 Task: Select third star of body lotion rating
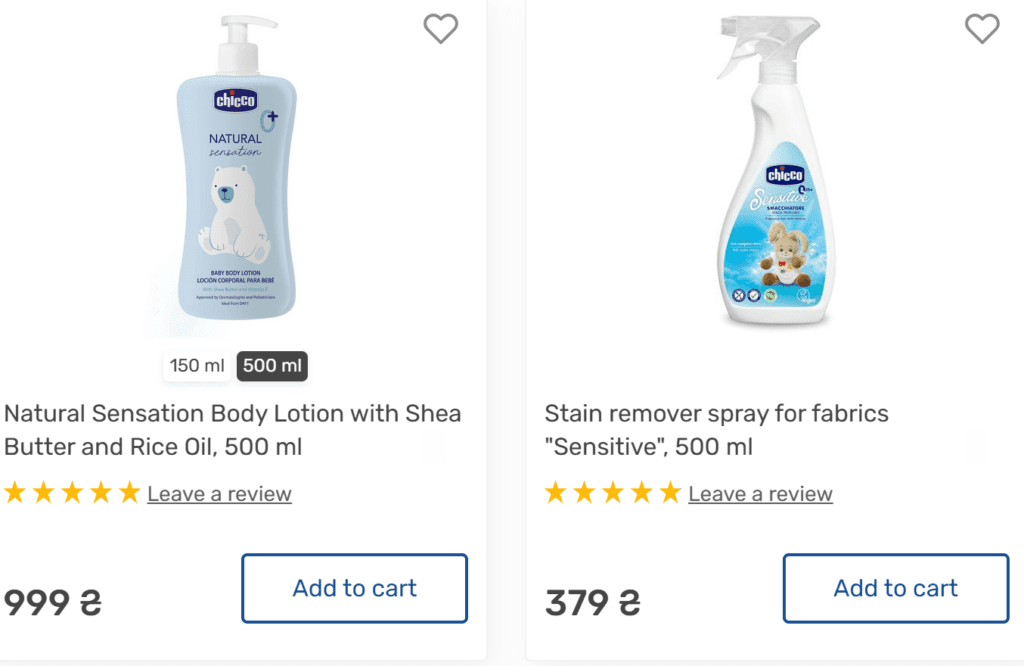[x=72, y=492]
